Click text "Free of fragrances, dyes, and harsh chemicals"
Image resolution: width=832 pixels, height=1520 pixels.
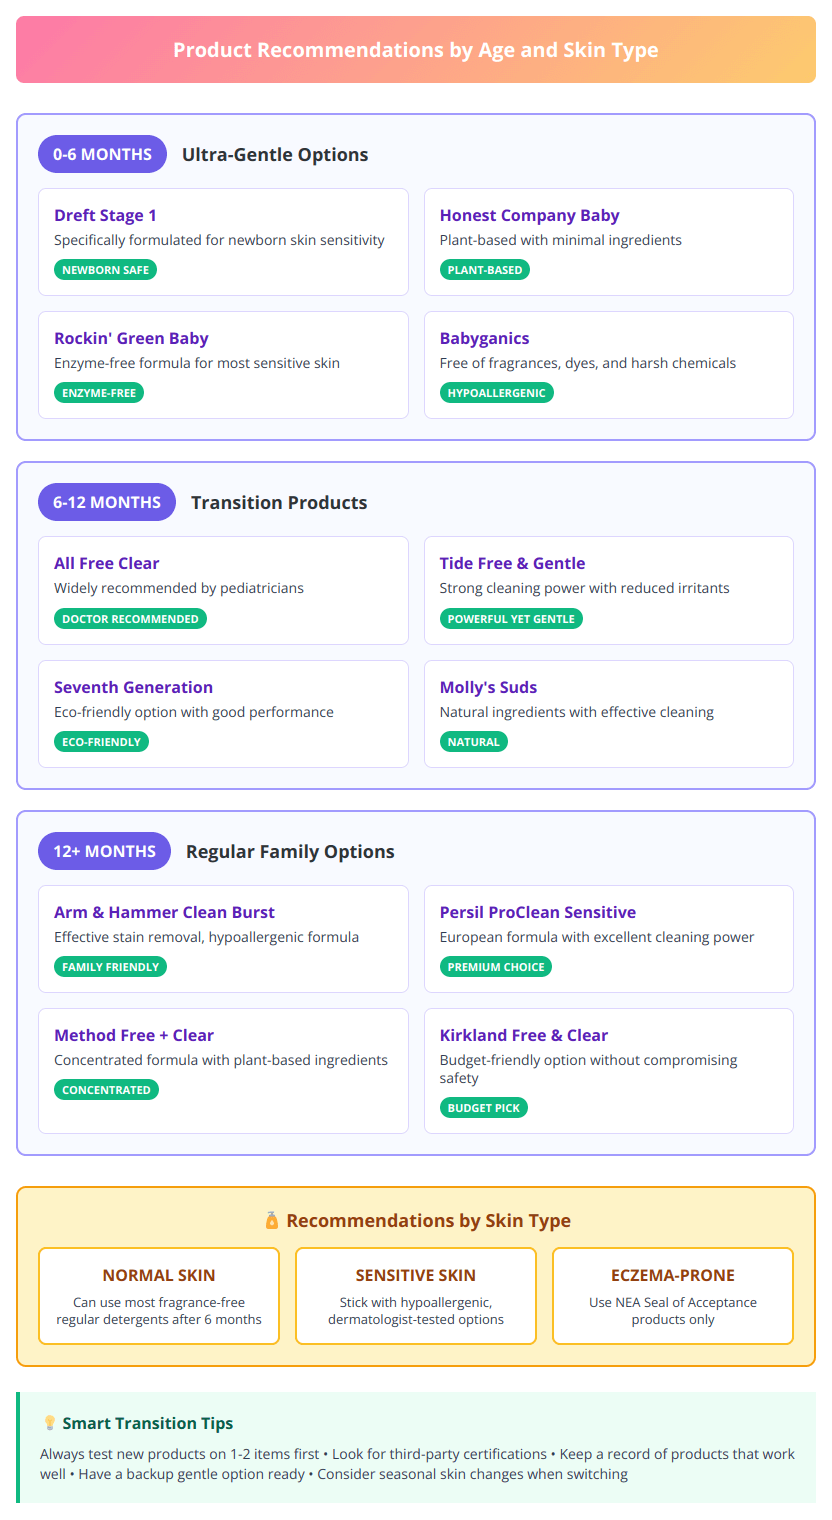click(588, 363)
